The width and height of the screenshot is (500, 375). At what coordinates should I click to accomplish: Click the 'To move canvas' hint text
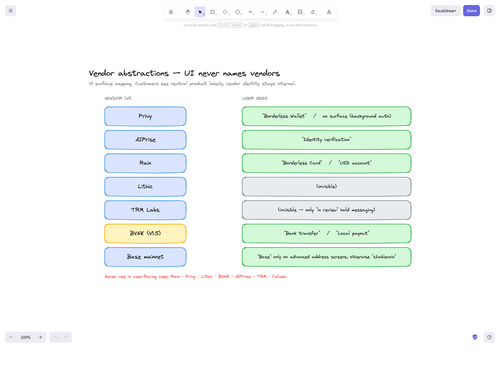coord(250,25)
